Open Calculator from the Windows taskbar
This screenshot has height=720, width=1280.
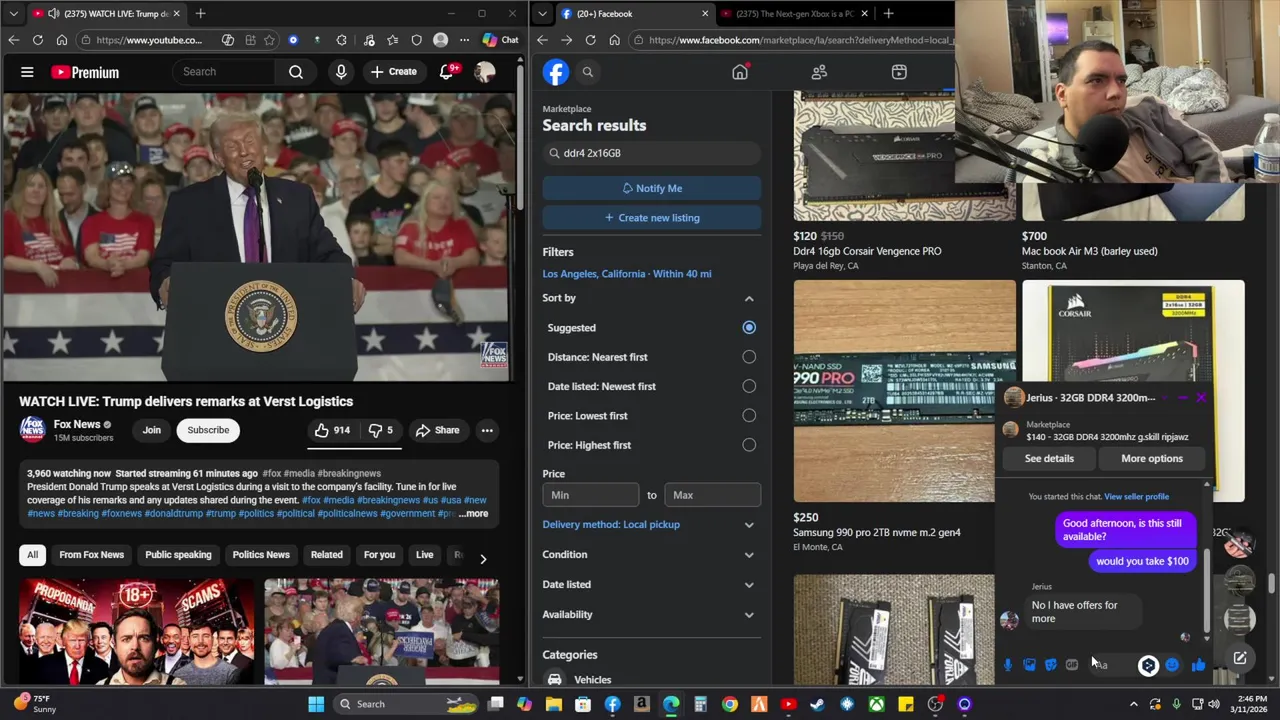[700, 704]
